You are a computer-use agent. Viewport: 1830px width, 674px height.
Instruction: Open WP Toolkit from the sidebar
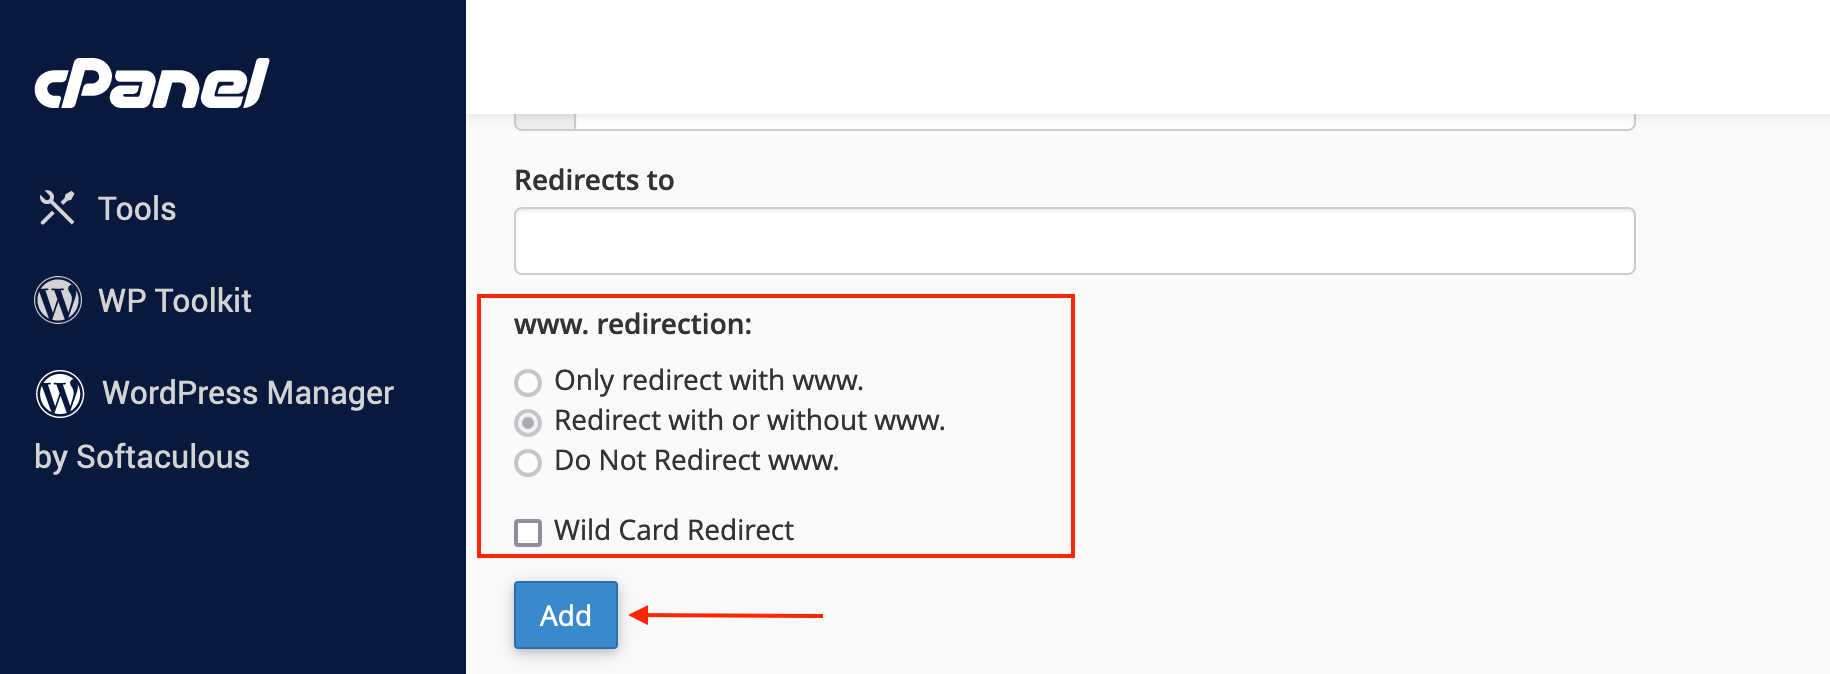click(x=142, y=300)
